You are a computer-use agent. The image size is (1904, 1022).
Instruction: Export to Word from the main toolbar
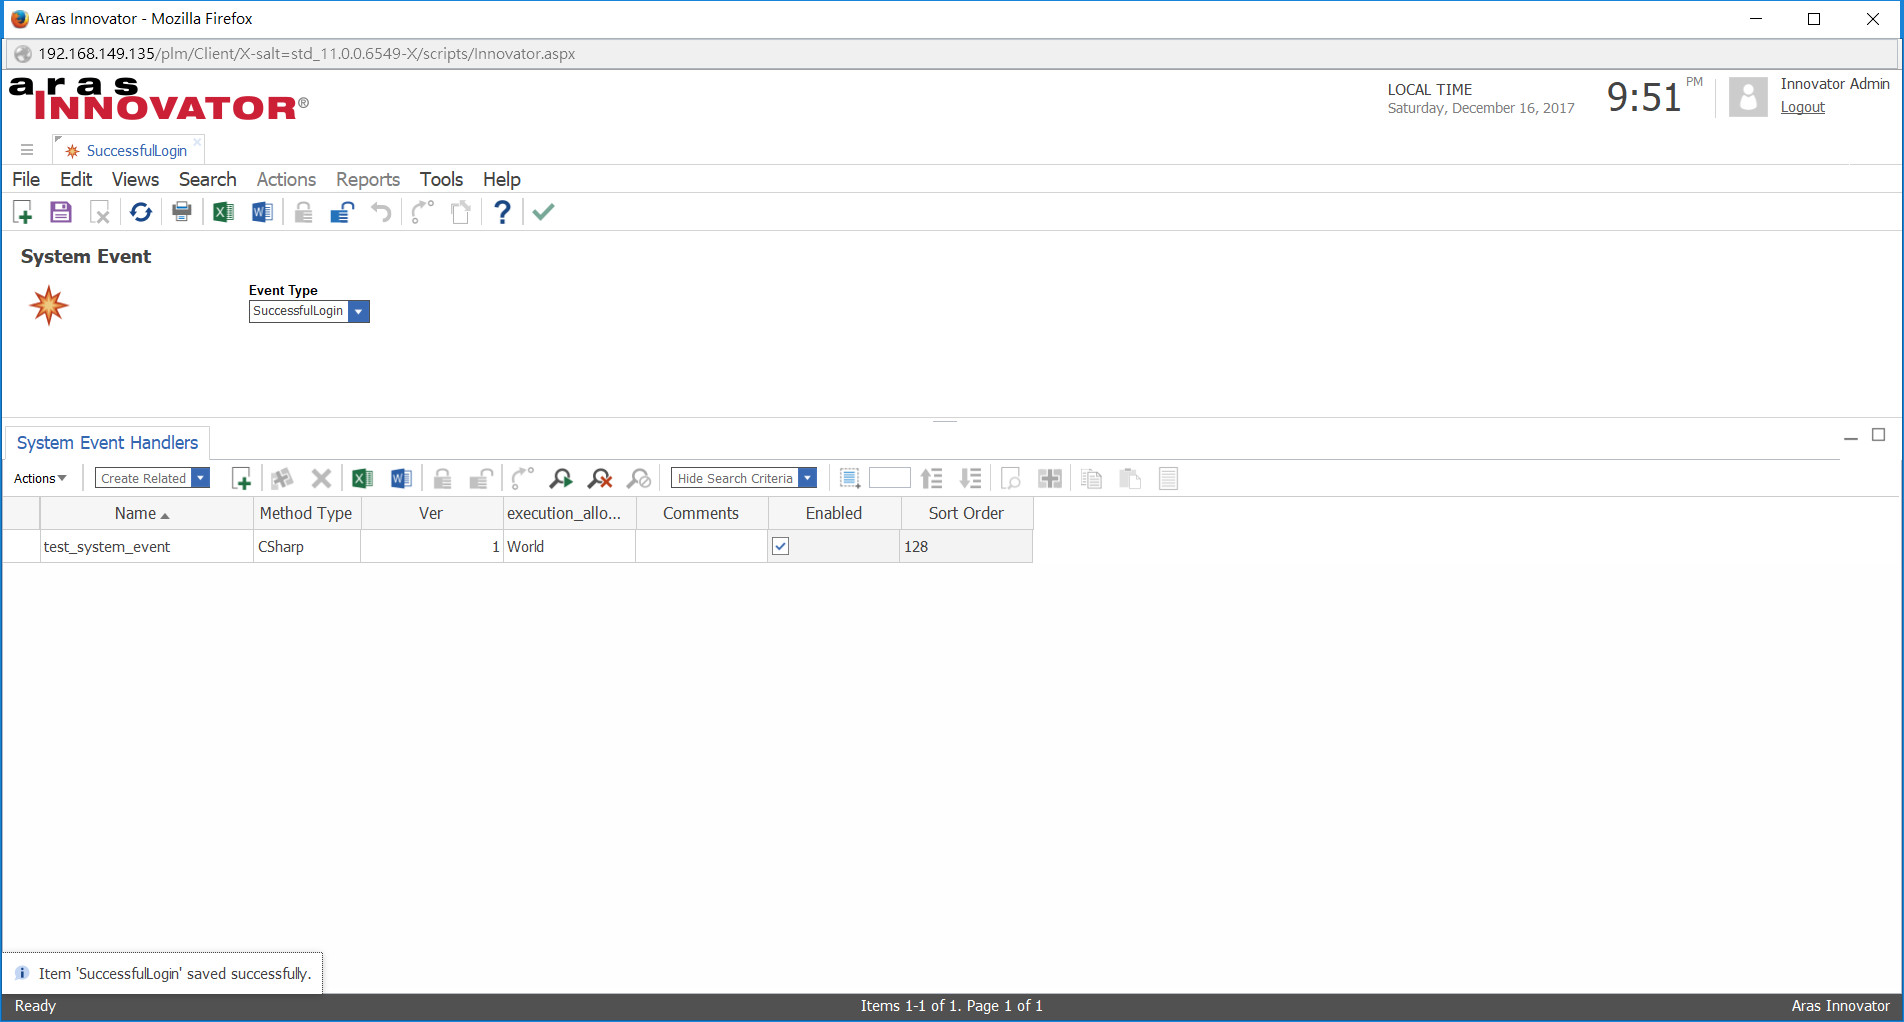point(262,212)
